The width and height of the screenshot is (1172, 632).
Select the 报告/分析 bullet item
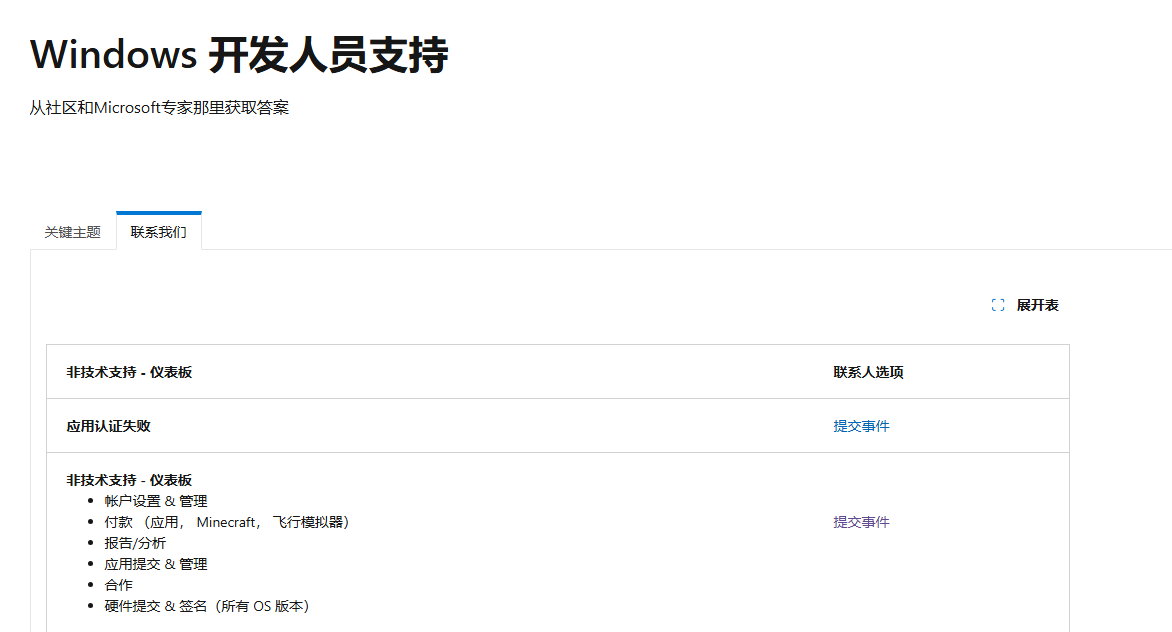tap(135, 543)
